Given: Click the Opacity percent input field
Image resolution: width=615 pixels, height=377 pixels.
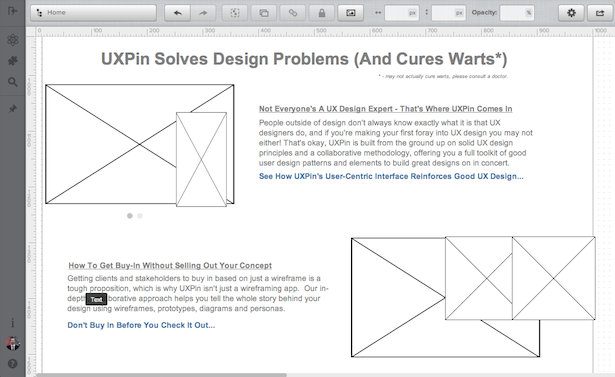Looking at the screenshot, I should coord(518,13).
